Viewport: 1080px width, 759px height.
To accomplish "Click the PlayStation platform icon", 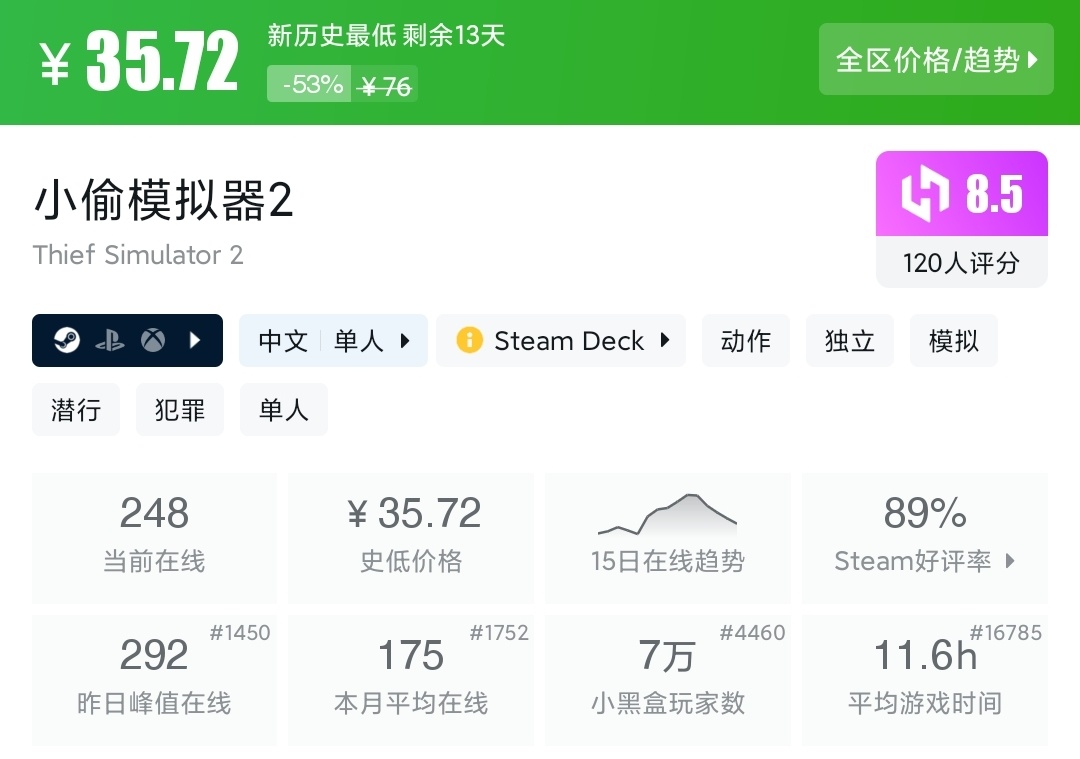I will 110,341.
